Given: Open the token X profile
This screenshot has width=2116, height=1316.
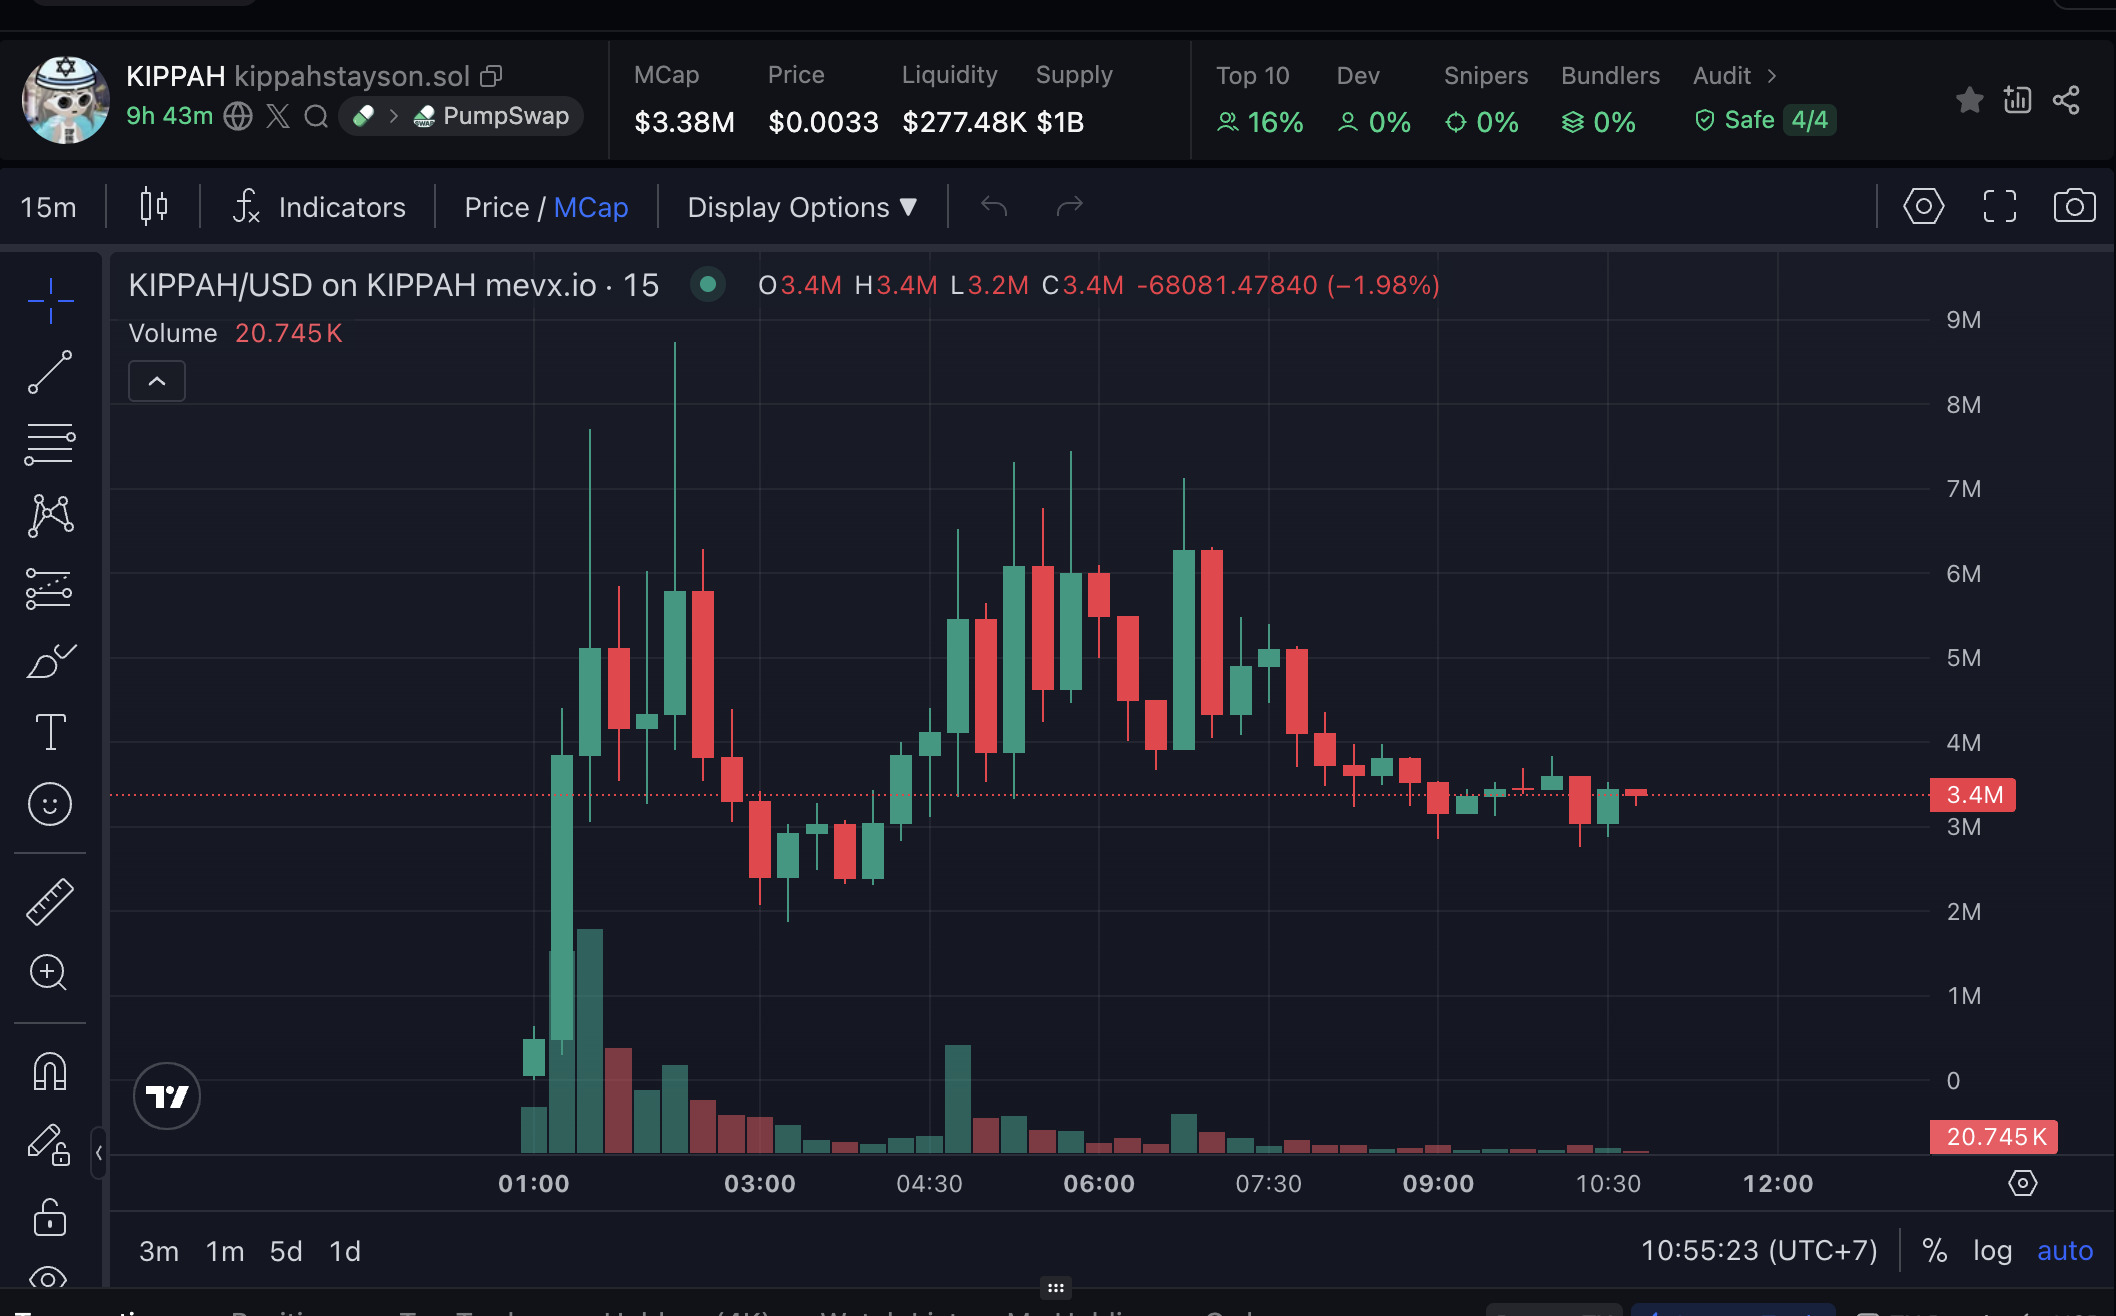Looking at the screenshot, I should click(x=278, y=116).
